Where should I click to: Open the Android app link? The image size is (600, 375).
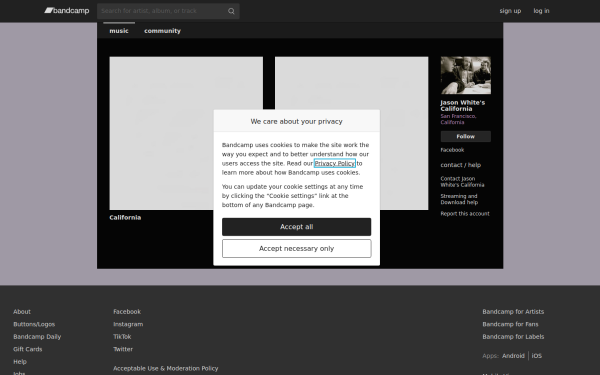pos(513,356)
